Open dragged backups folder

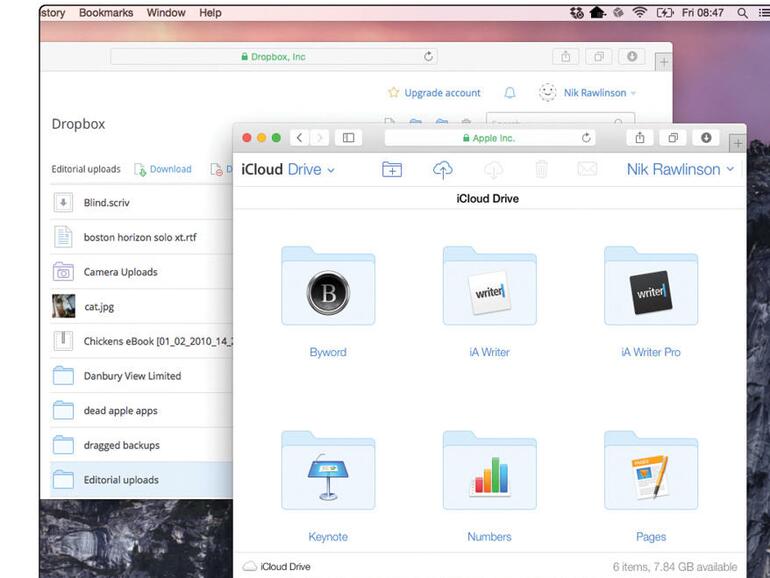point(142,445)
